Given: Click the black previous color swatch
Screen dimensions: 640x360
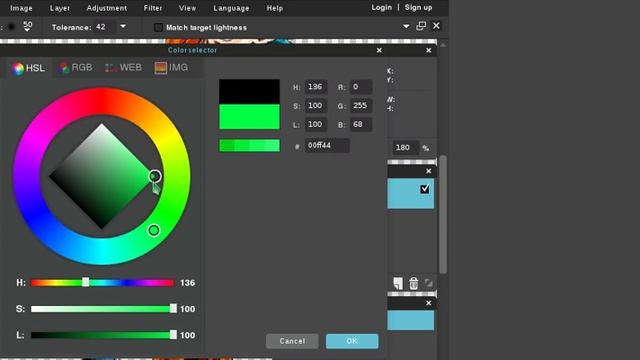Looking at the screenshot, I should [x=249, y=91].
